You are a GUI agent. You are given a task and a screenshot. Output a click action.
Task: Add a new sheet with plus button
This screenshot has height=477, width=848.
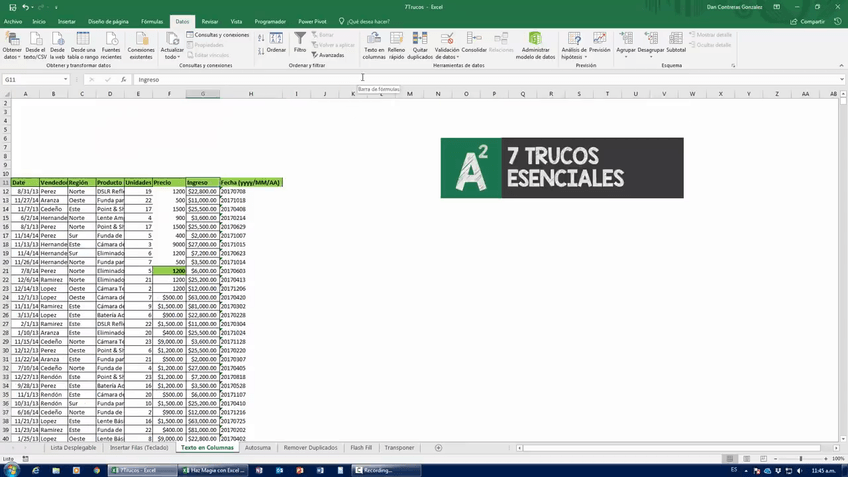click(x=438, y=448)
